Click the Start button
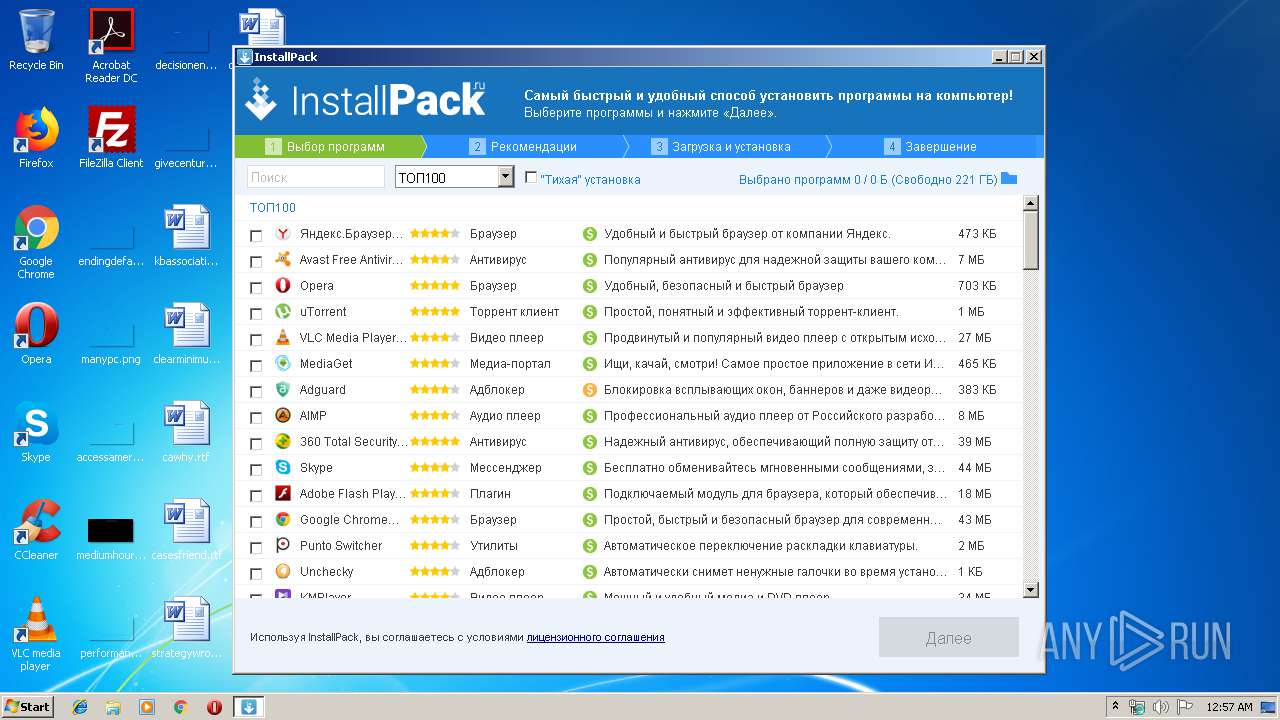The image size is (1280, 720). tap(27, 706)
